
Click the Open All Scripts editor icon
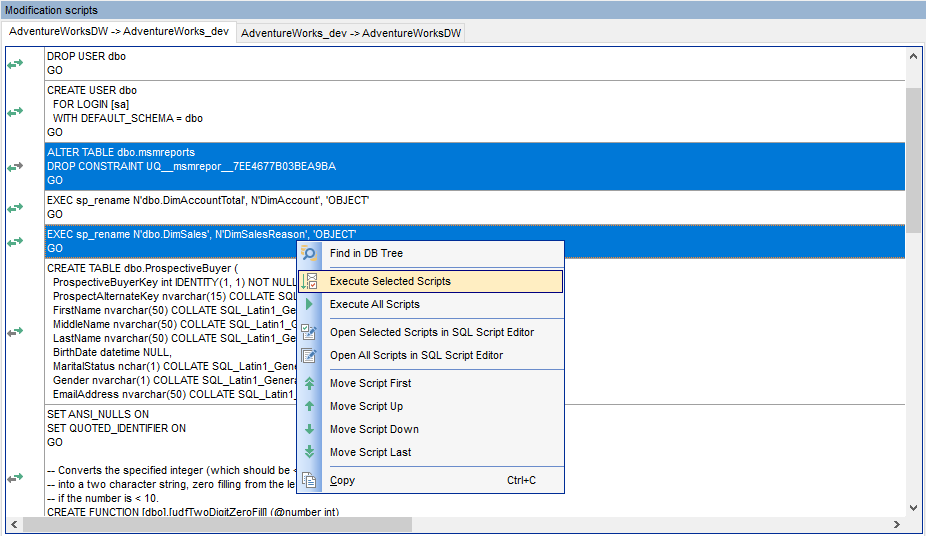tap(310, 355)
